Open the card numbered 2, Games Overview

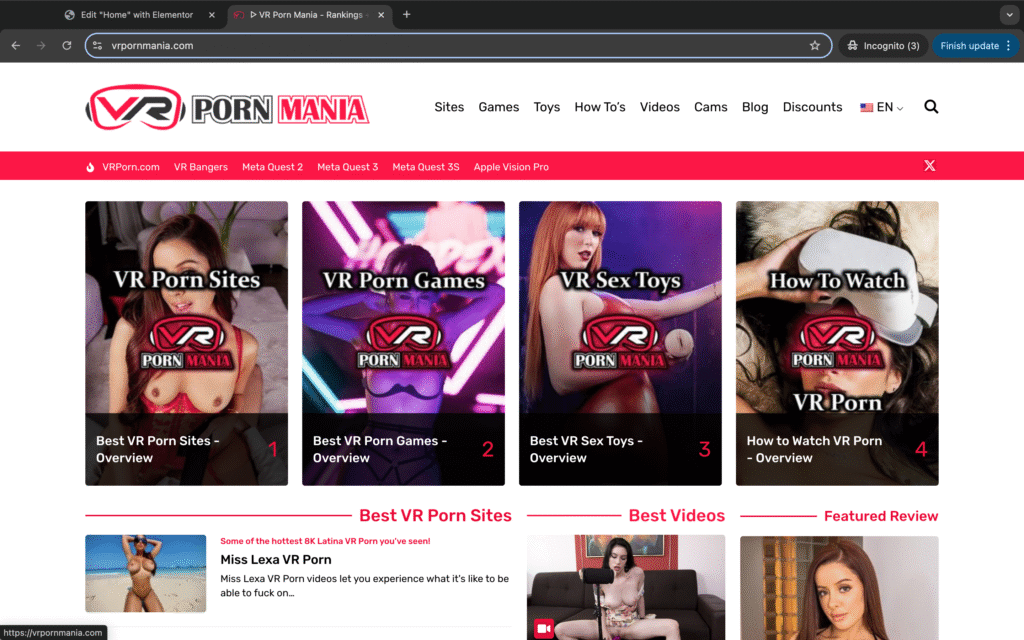(403, 344)
